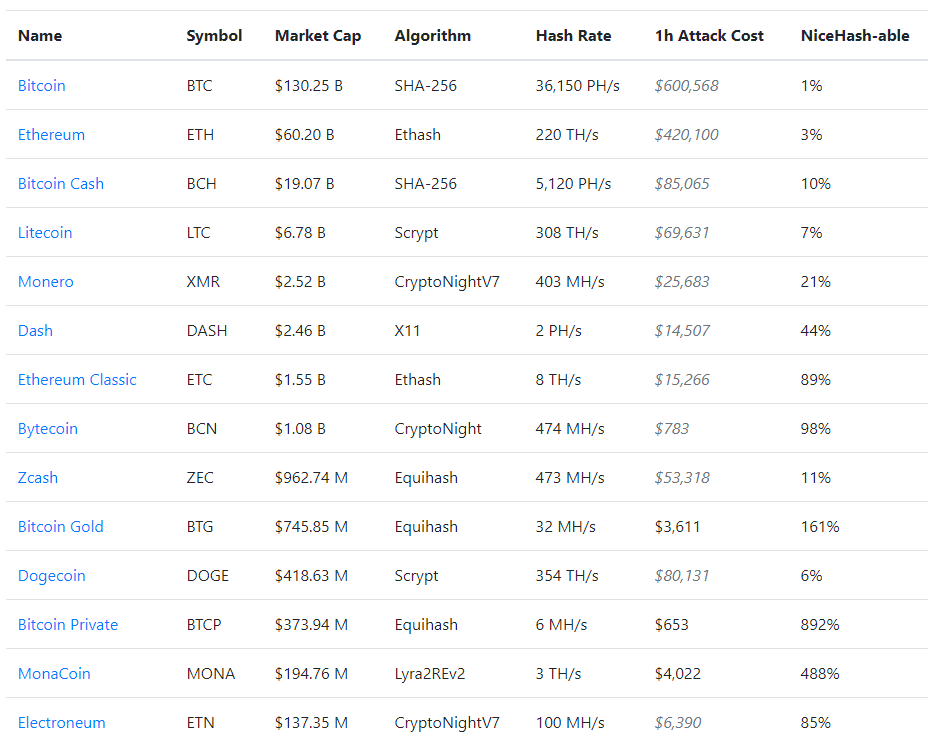928x741 pixels.
Task: Open the Bytecoin link
Action: coord(48,429)
